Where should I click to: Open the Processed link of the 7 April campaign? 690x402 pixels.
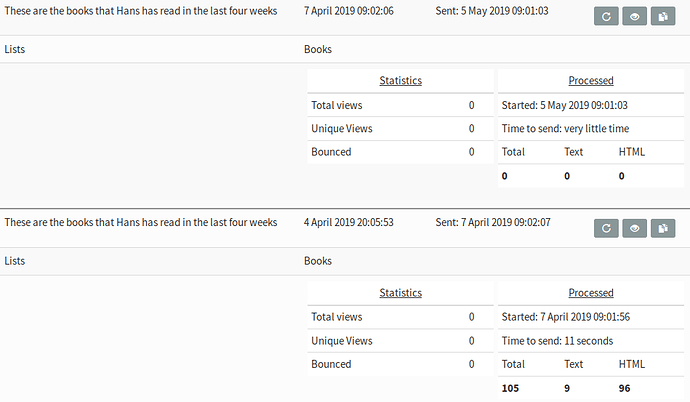591,293
